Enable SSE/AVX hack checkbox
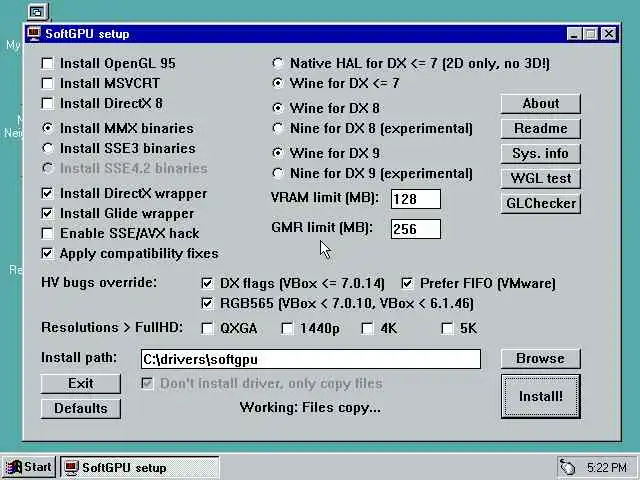640x480 pixels. tap(48, 233)
